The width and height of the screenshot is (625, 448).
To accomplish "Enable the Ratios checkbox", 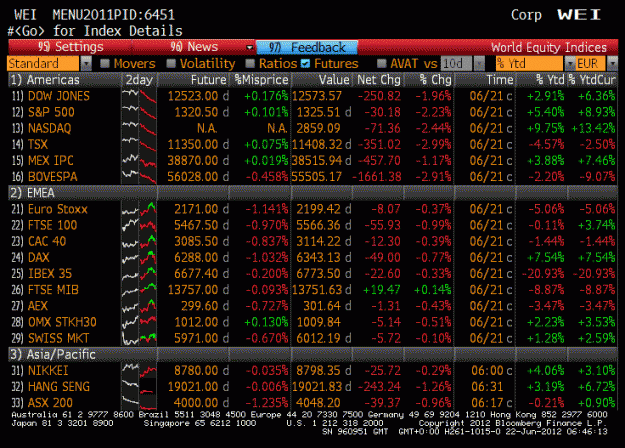I will pyautogui.click(x=250, y=63).
